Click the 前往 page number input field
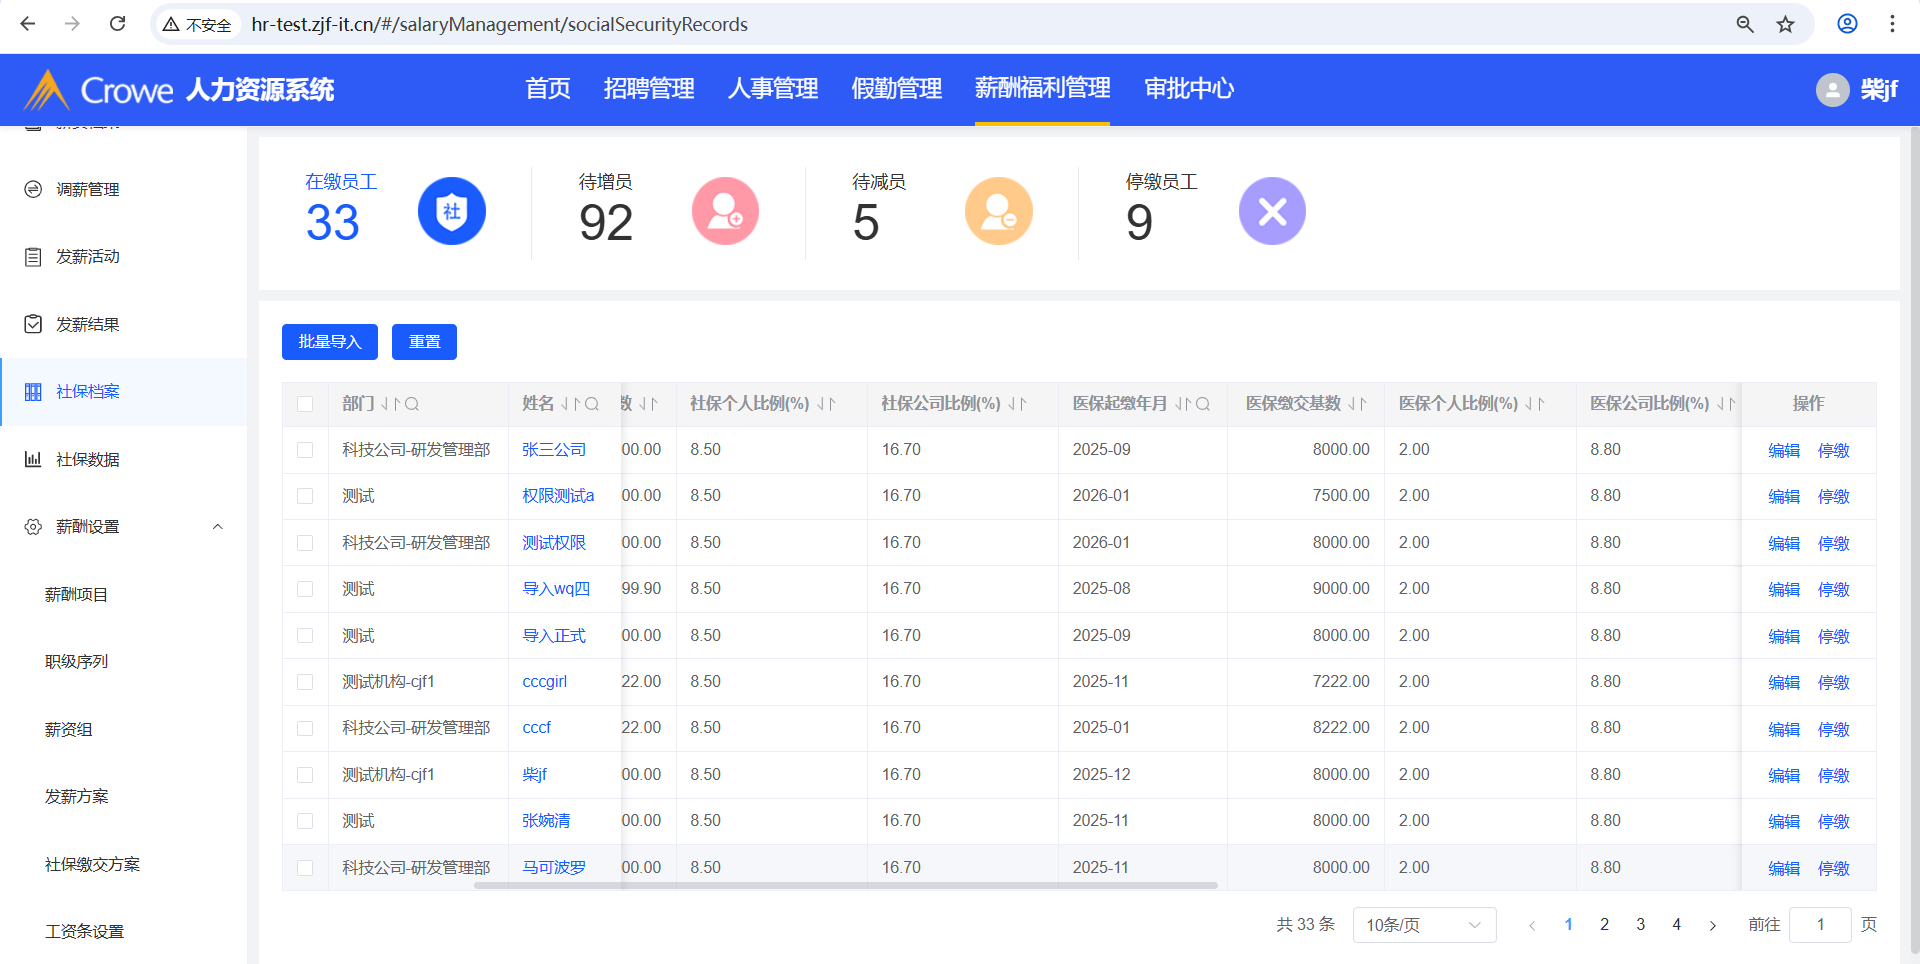Screen dimensions: 1920x964 pyautogui.click(x=1820, y=925)
